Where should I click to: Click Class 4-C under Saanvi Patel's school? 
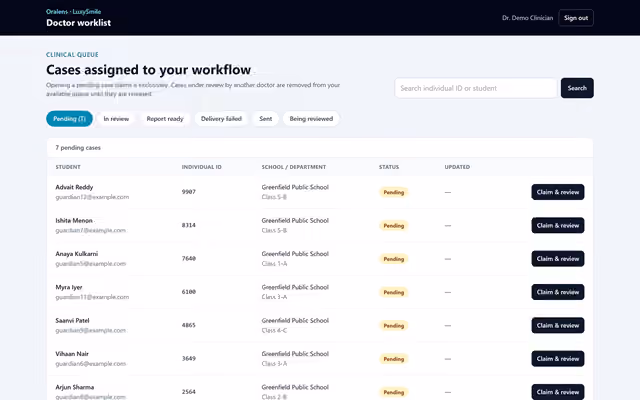point(274,330)
